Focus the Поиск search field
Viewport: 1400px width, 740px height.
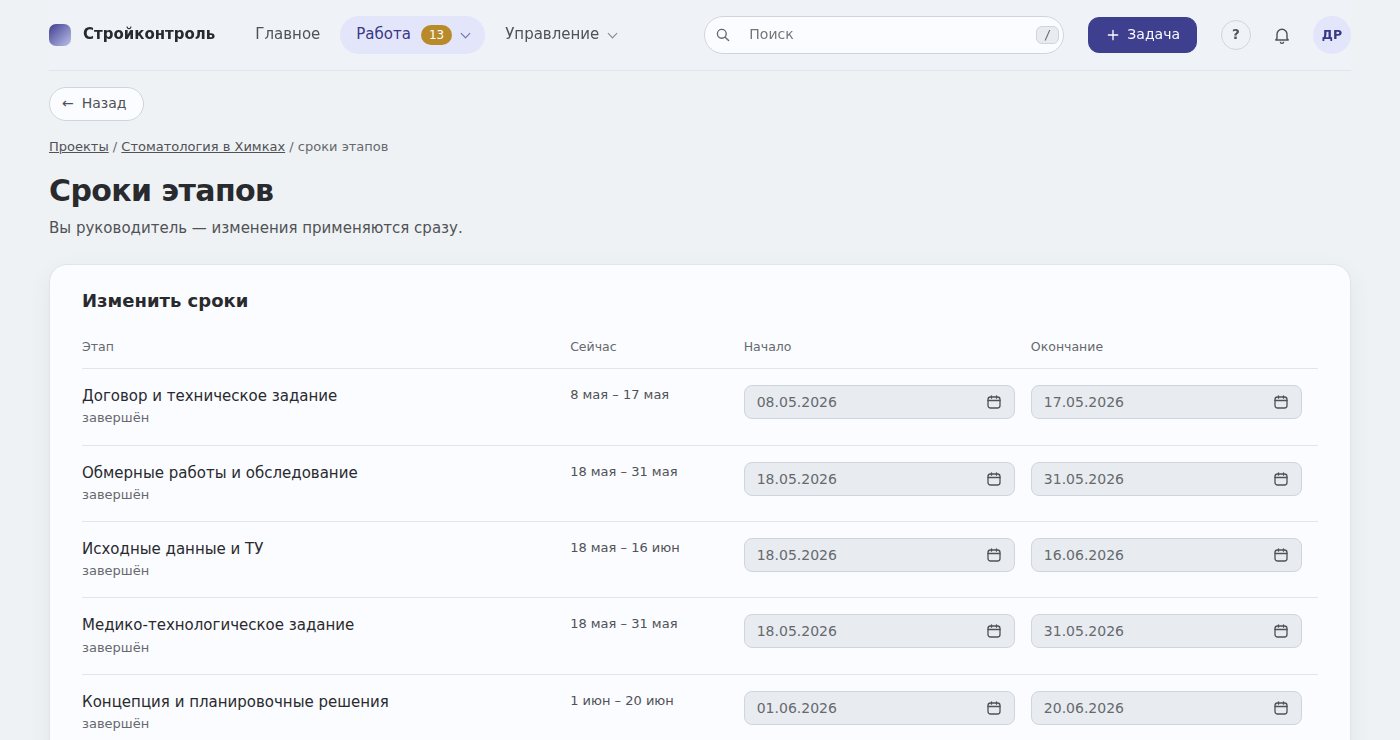[x=884, y=35]
